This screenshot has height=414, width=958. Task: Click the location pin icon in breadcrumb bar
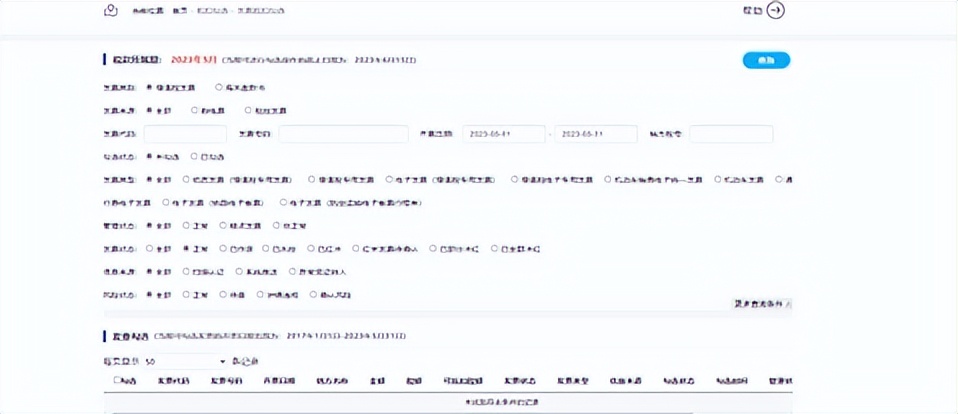111,10
